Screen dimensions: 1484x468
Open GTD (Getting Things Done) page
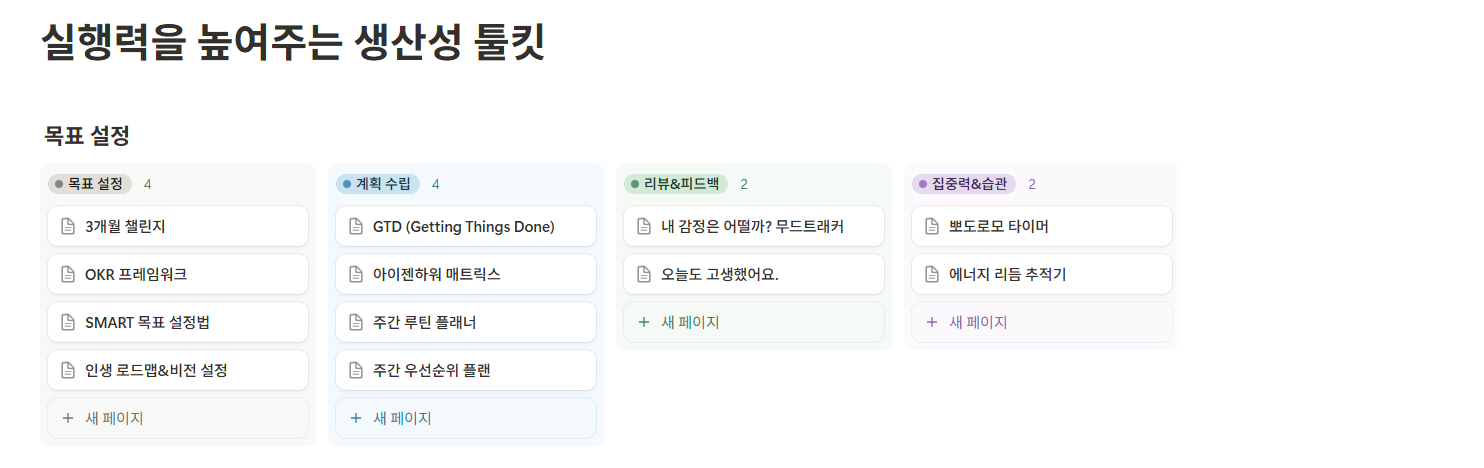point(463,227)
